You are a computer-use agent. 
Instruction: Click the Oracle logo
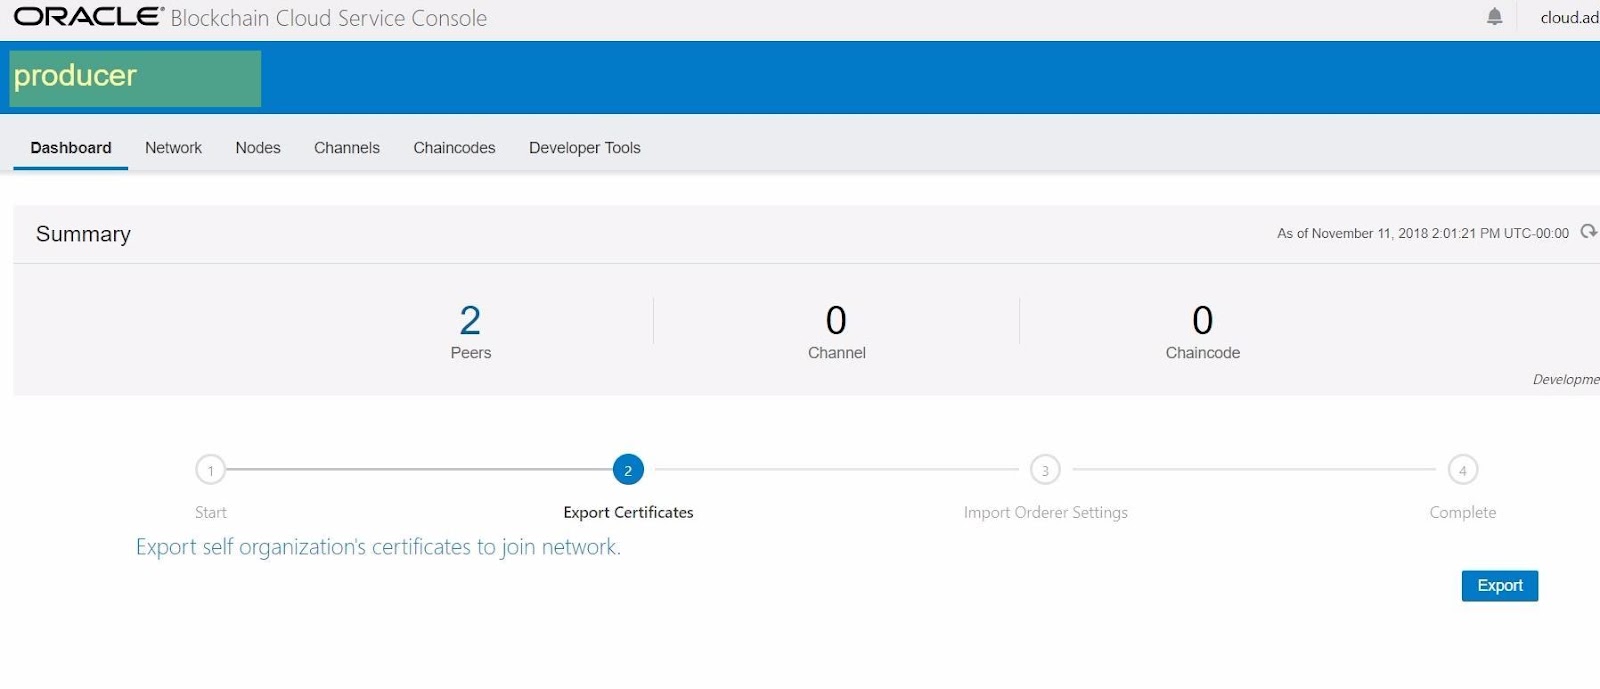(88, 17)
